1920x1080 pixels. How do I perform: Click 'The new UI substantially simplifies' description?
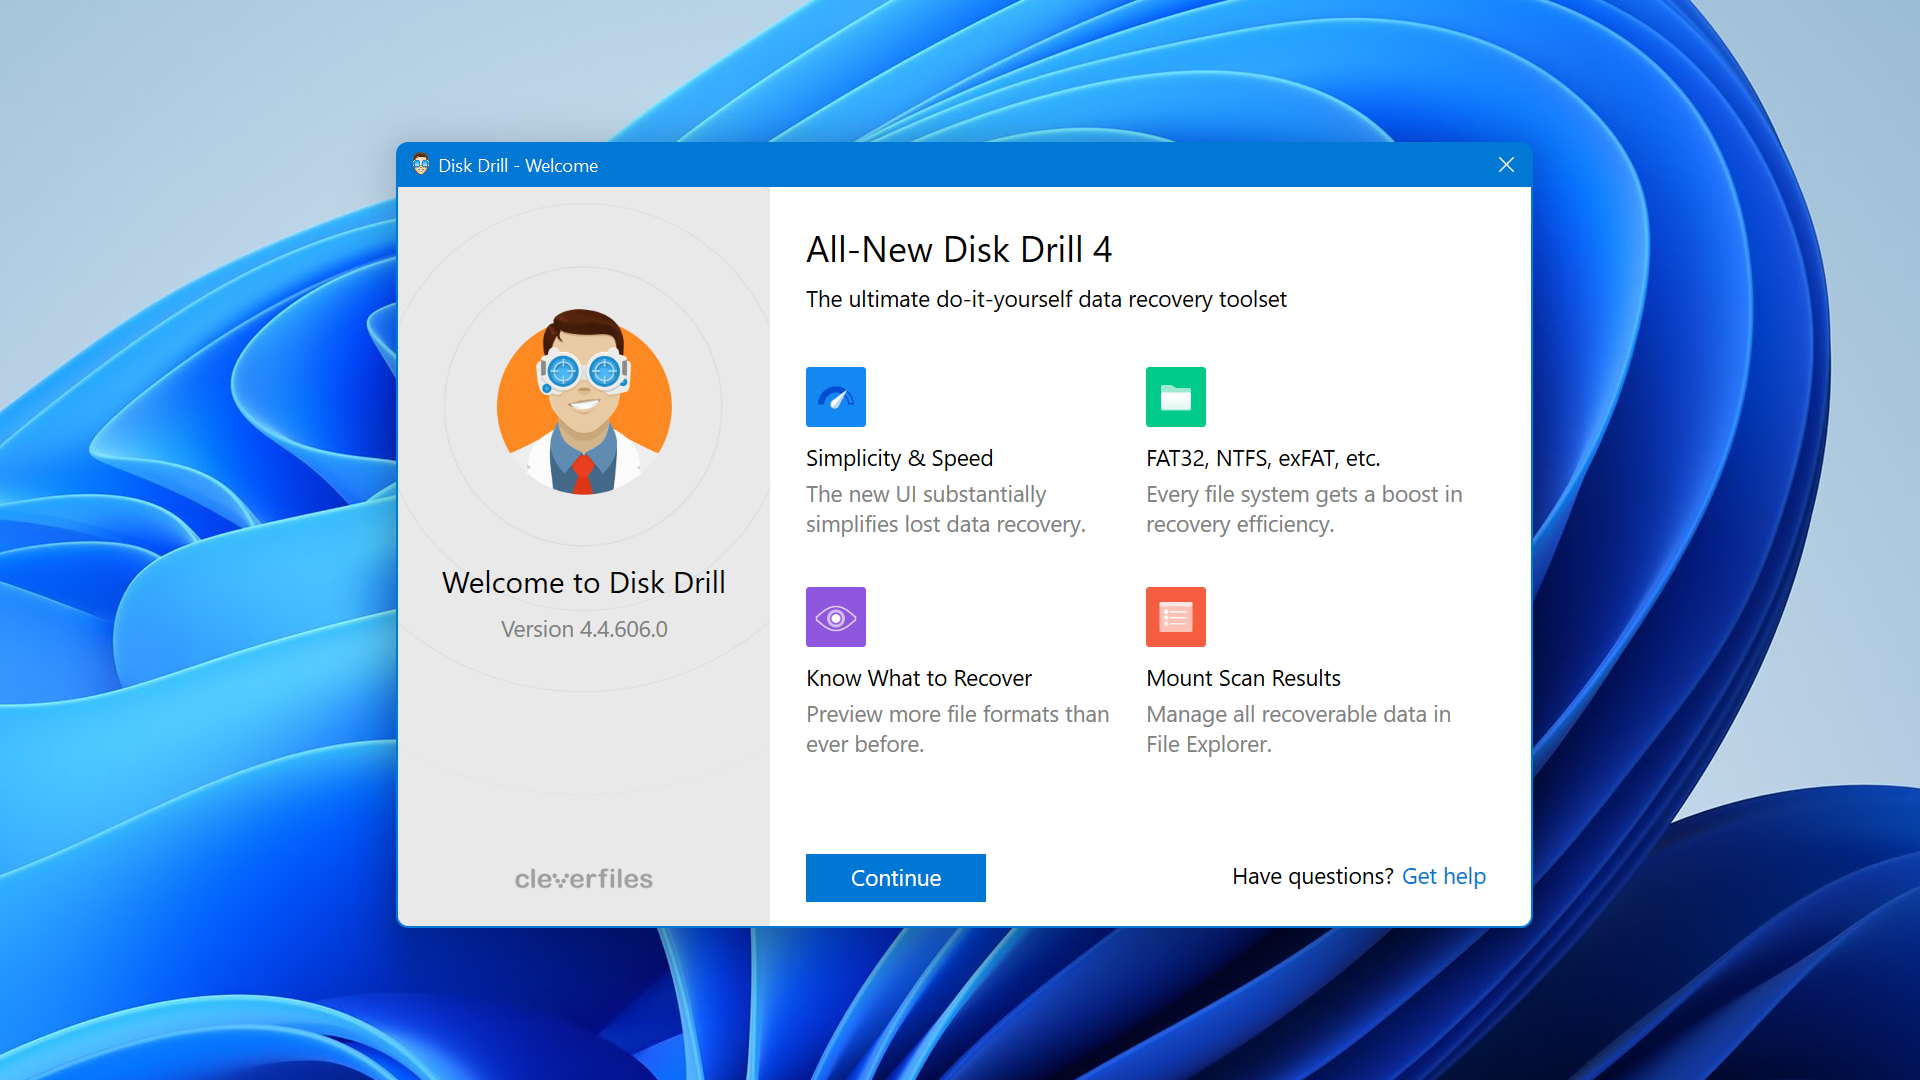[945, 509]
